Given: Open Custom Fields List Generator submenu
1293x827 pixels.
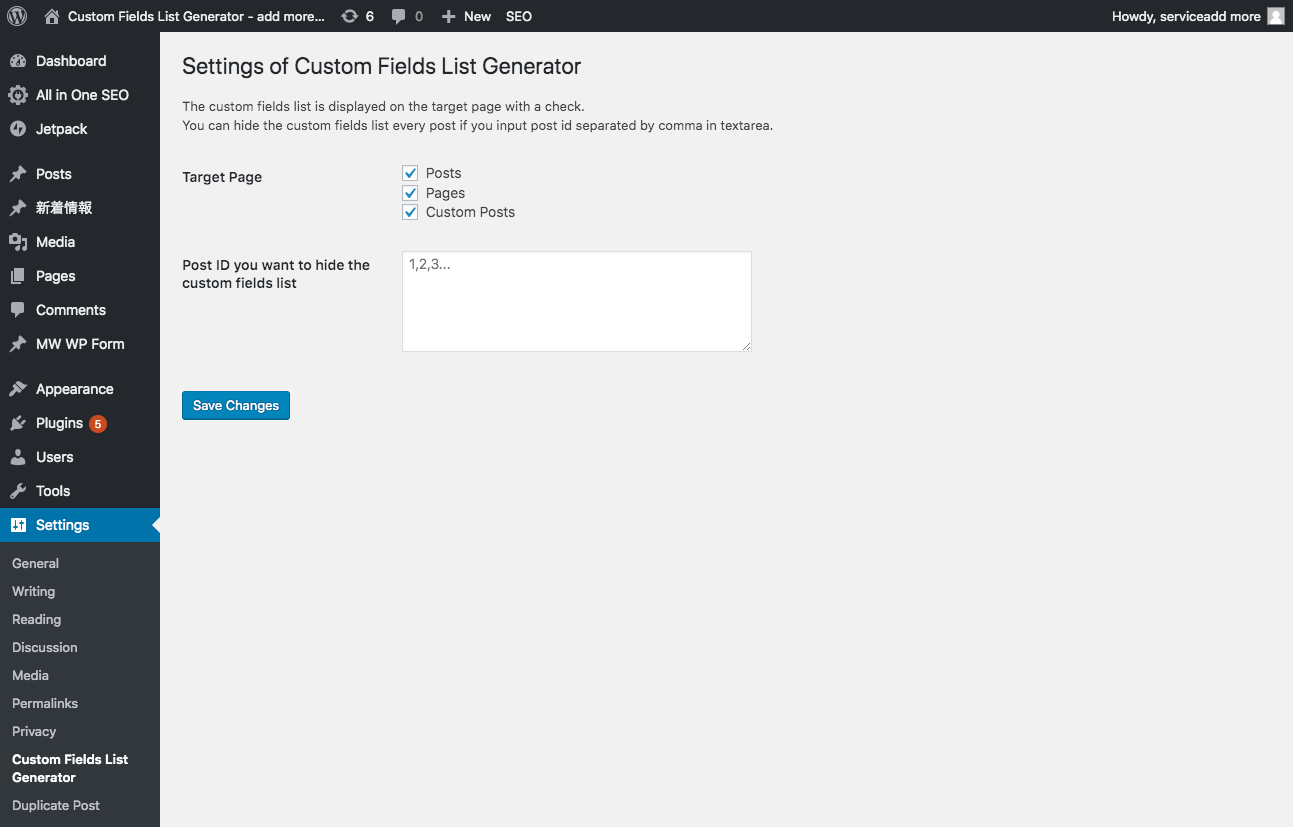Looking at the screenshot, I should click(70, 768).
